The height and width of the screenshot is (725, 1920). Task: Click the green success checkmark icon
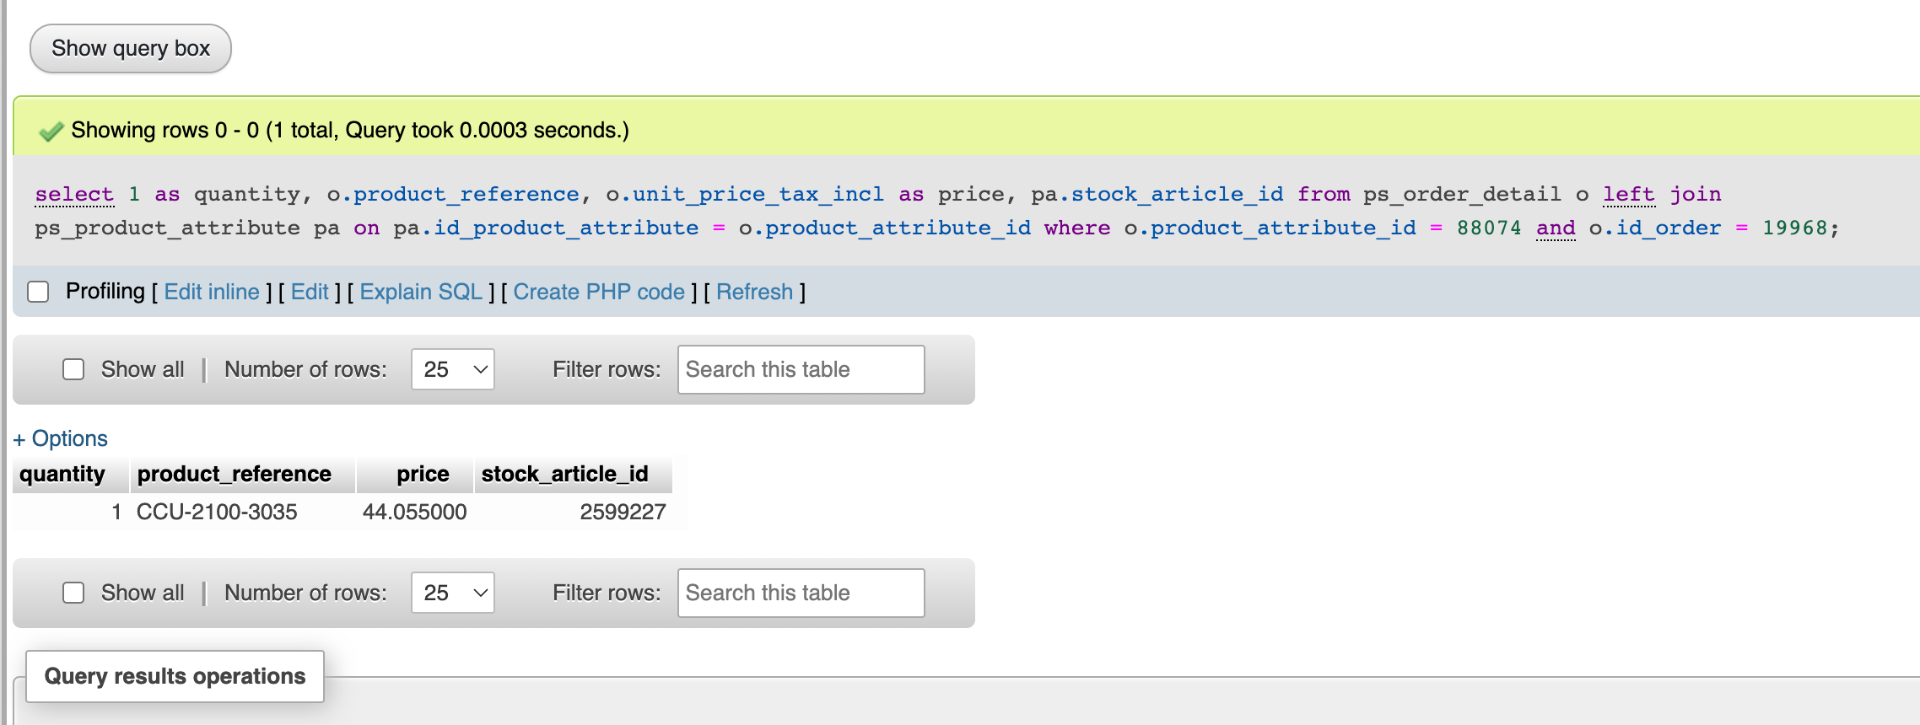50,131
